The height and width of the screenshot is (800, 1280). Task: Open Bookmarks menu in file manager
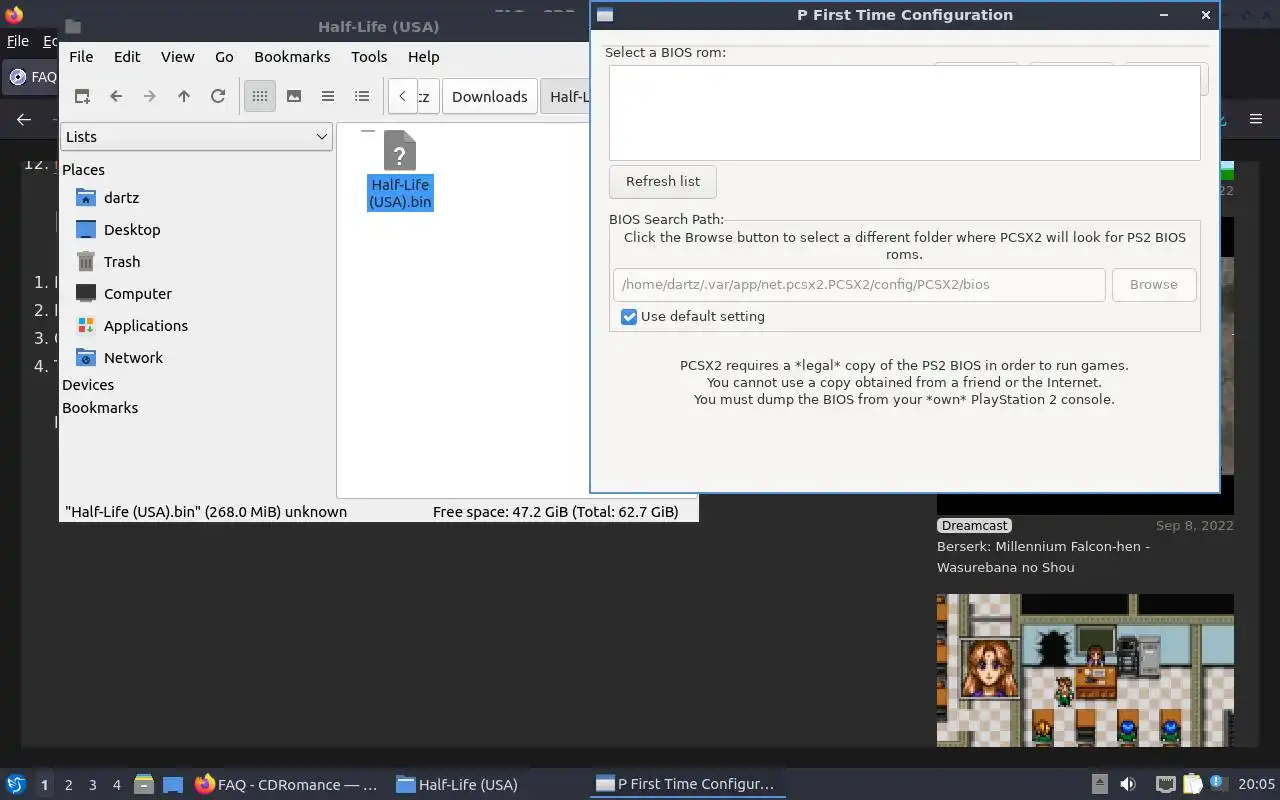tap(292, 57)
